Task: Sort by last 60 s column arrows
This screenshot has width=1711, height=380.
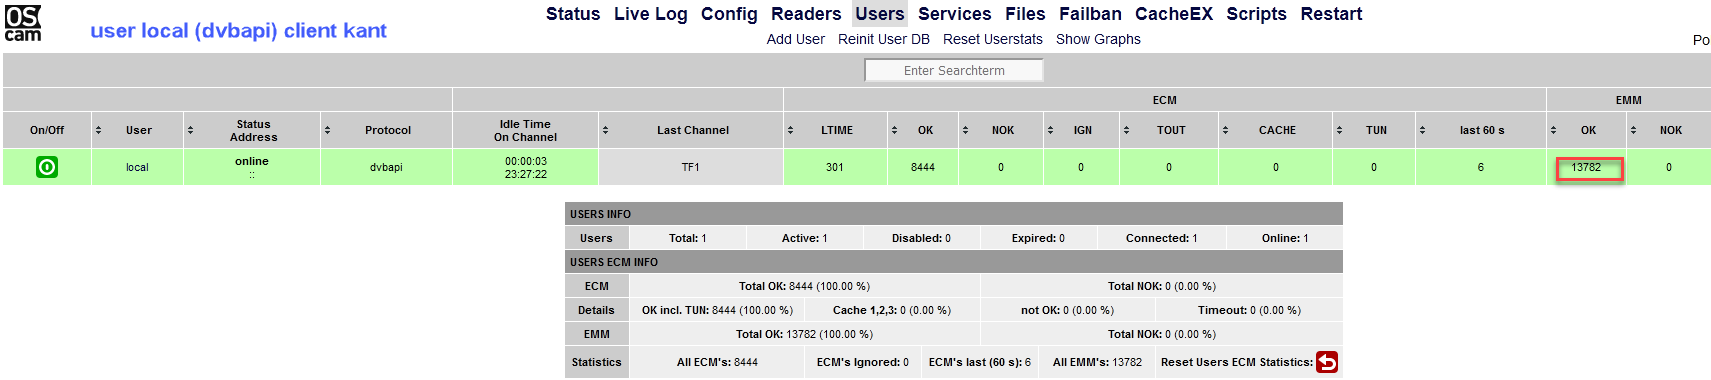Action: [x=1422, y=130]
